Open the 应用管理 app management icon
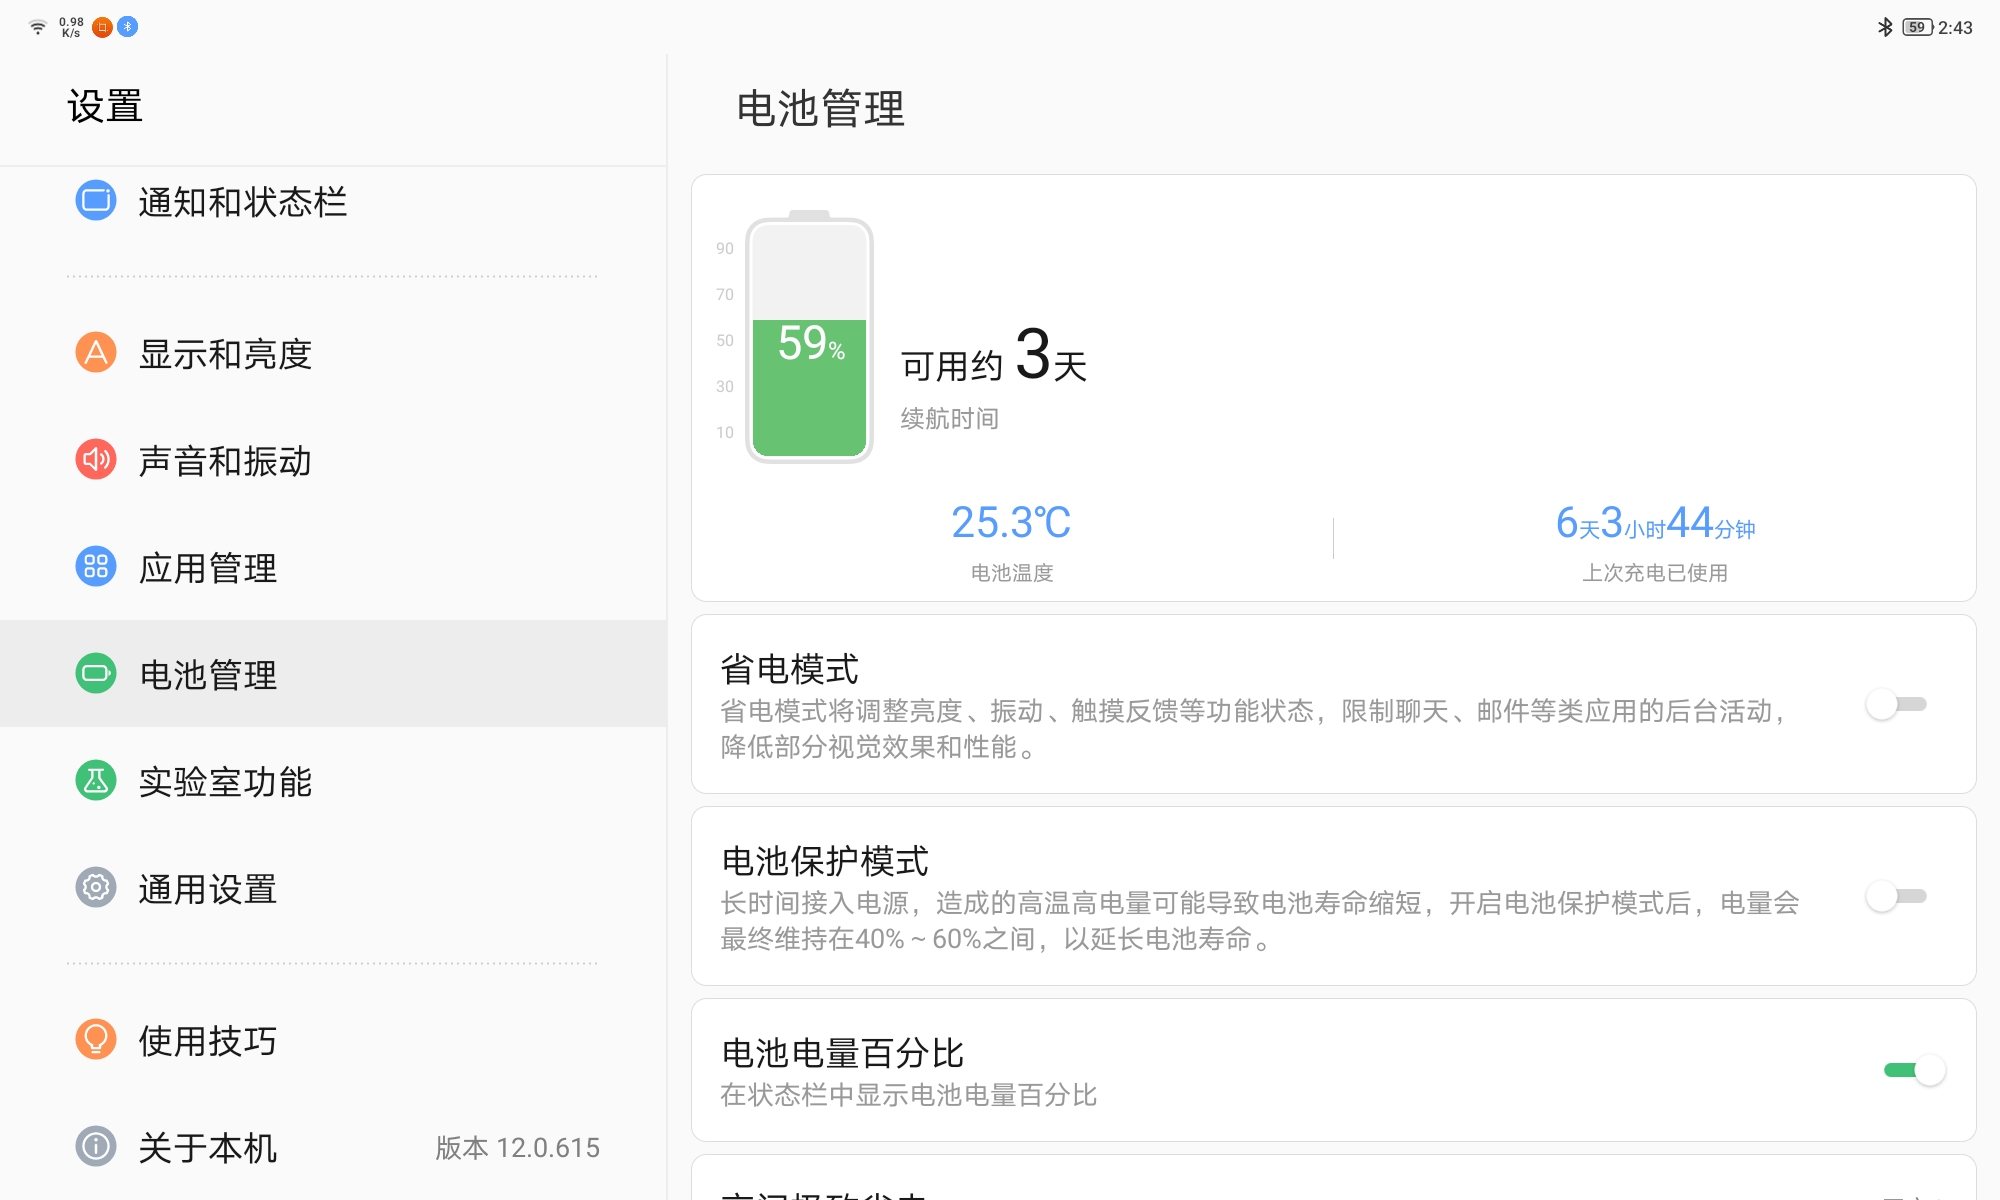The width and height of the screenshot is (2000, 1200). coord(95,568)
